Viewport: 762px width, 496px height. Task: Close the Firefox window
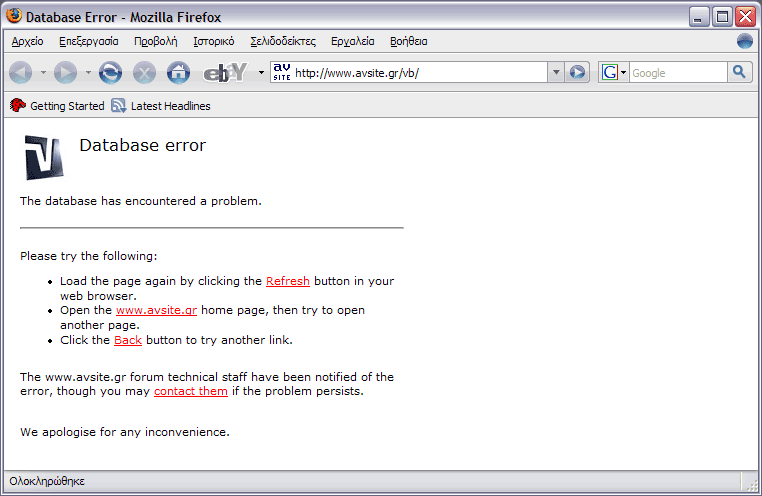tap(745, 17)
